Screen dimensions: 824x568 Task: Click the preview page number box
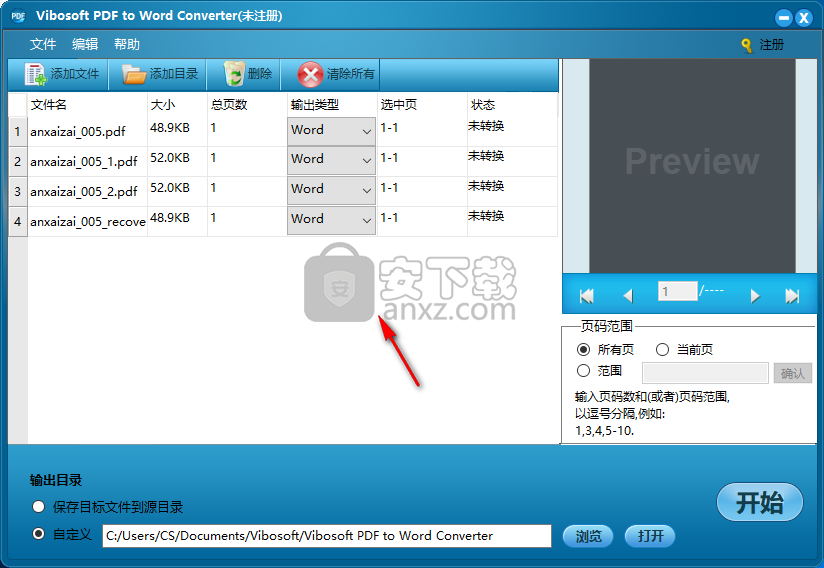[x=678, y=291]
